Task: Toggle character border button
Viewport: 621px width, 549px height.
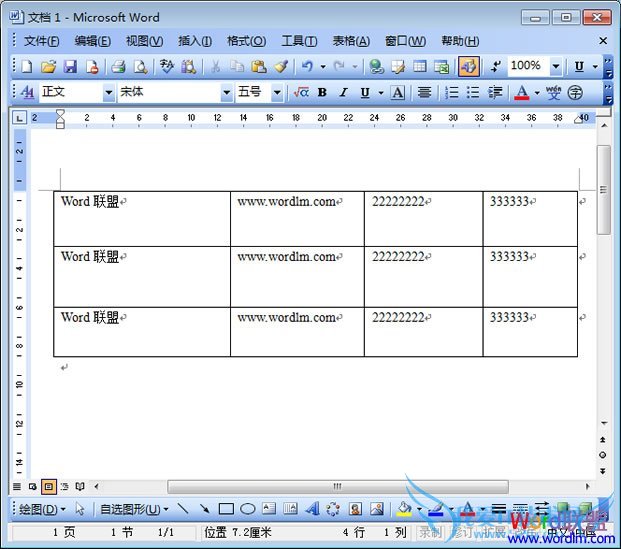Action: pyautogui.click(x=398, y=92)
